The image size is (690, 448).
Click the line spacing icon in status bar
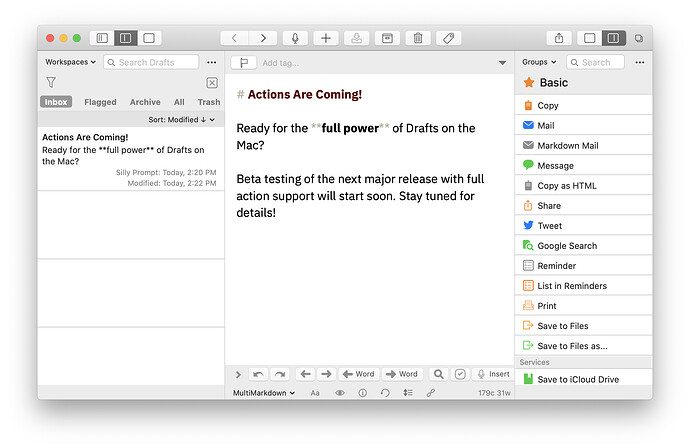(x=408, y=393)
